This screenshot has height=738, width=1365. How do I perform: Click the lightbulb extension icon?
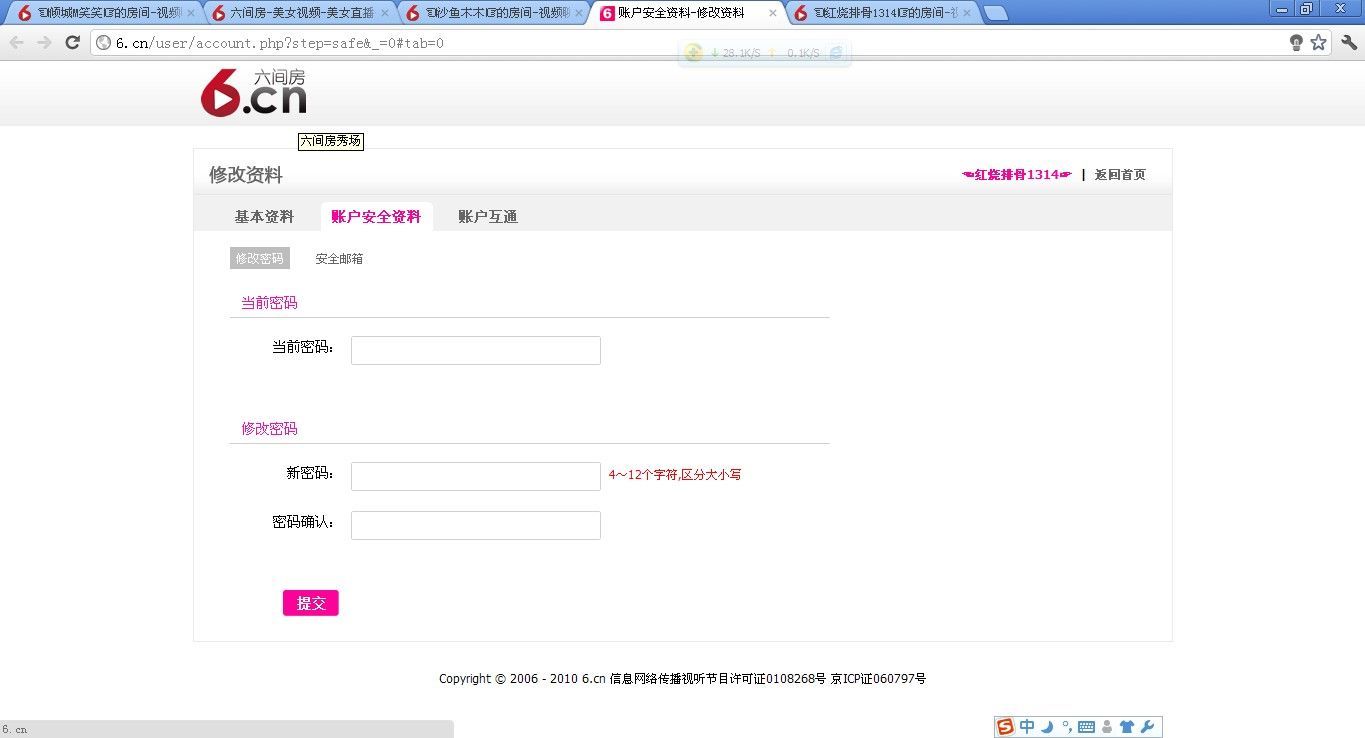pos(1296,42)
